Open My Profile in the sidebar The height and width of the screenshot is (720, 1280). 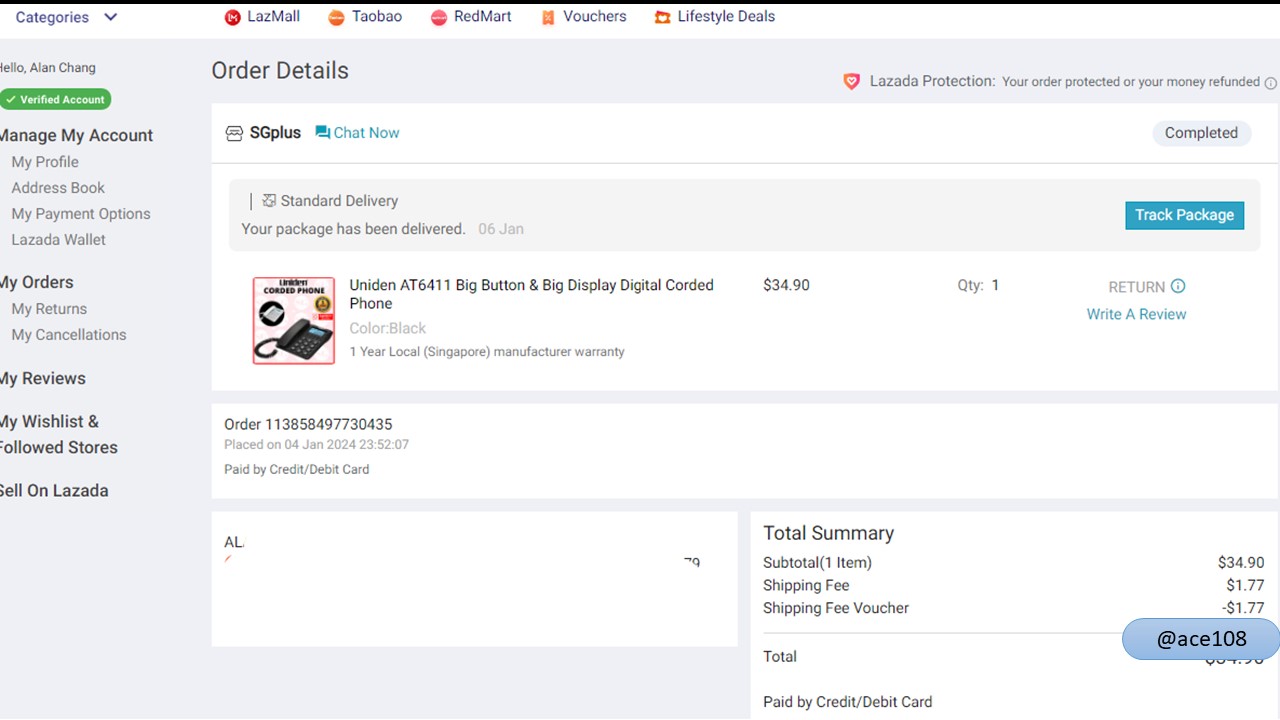pyautogui.click(x=45, y=162)
